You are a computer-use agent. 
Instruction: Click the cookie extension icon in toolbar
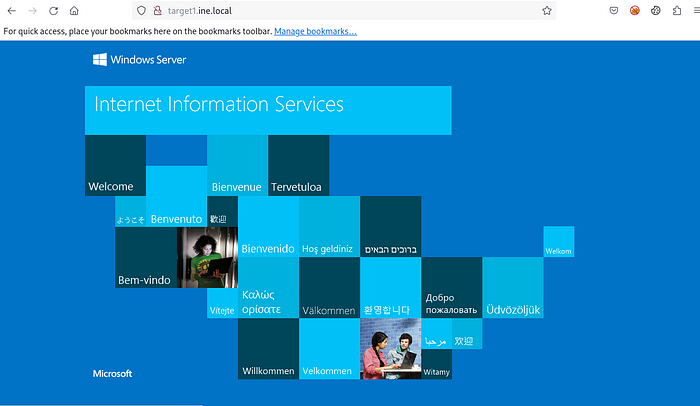(655, 11)
